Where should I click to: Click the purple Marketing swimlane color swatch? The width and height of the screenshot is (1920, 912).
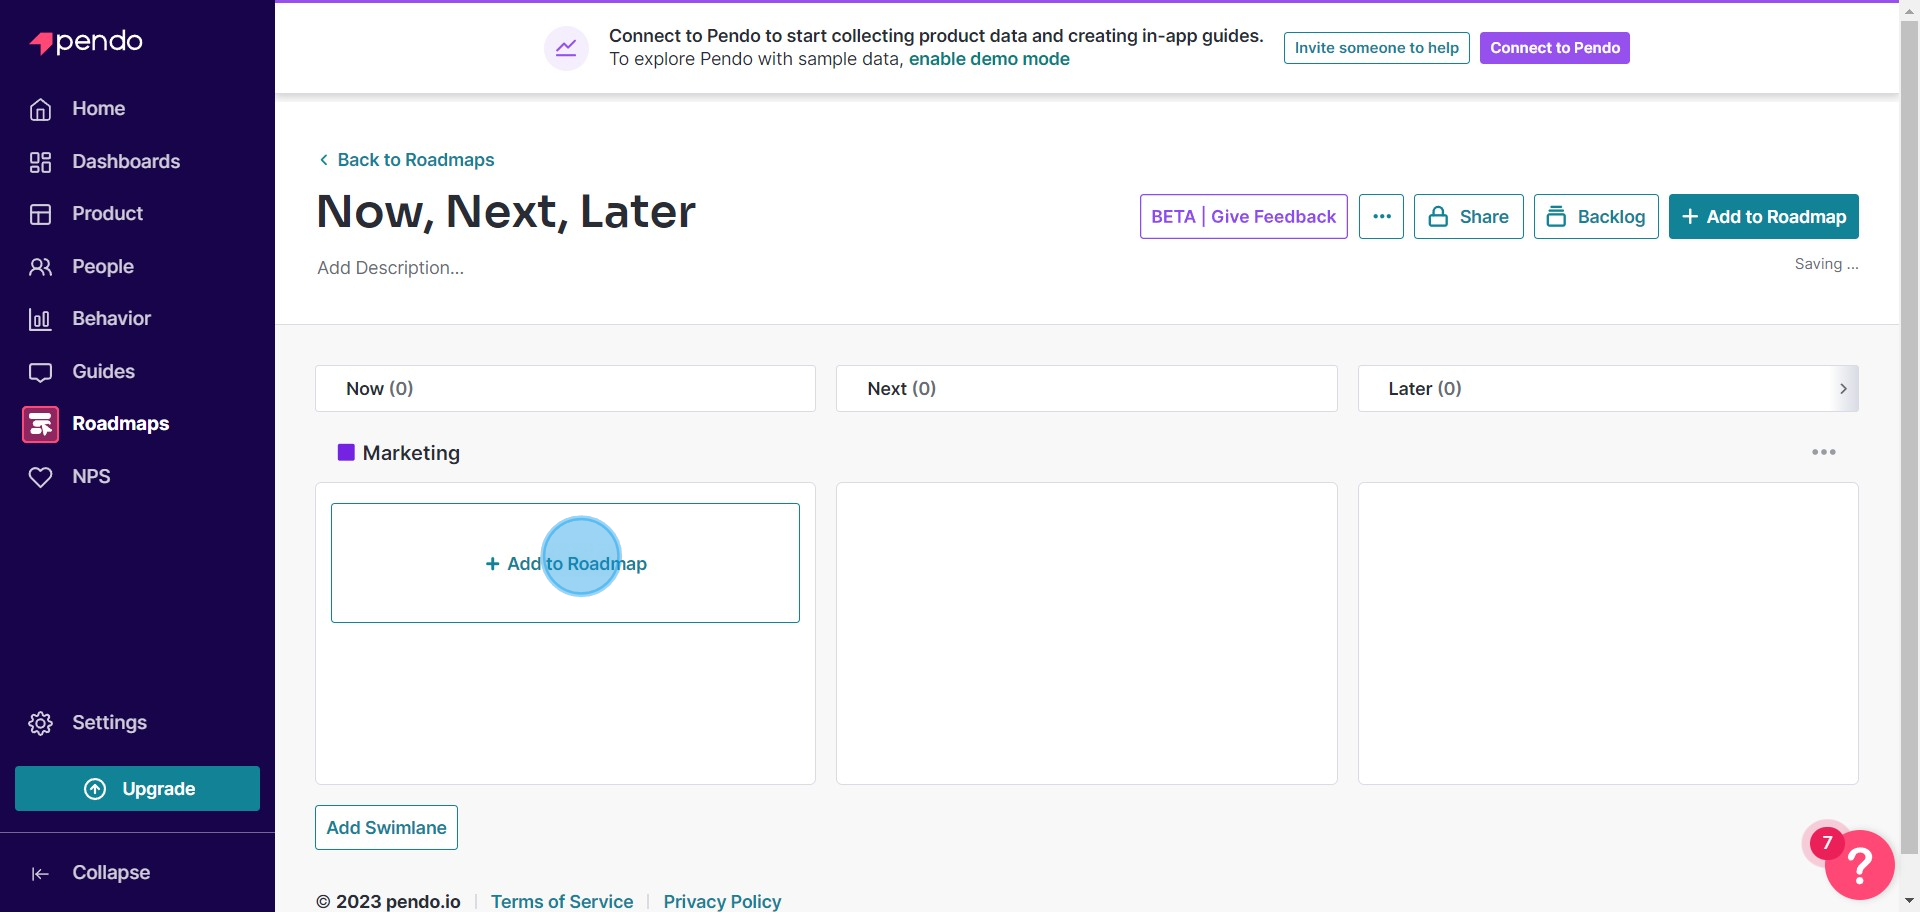coord(346,453)
